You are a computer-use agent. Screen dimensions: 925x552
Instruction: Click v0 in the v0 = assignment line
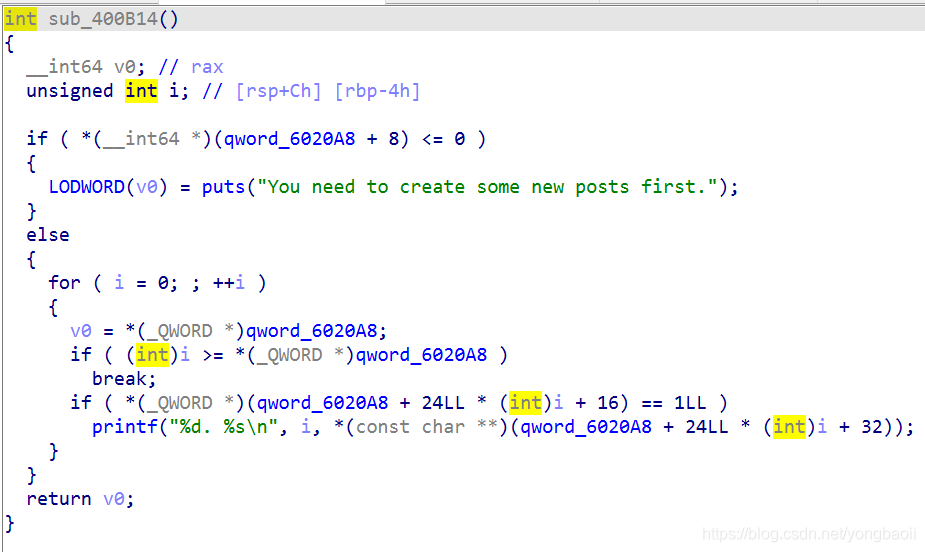[x=81, y=331]
